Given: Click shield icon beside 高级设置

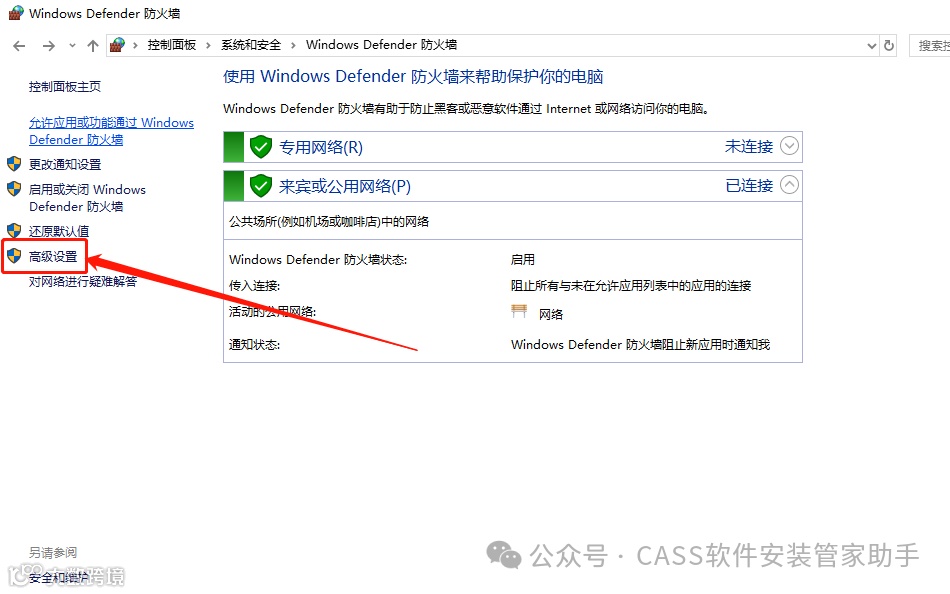Looking at the screenshot, I should (14, 256).
